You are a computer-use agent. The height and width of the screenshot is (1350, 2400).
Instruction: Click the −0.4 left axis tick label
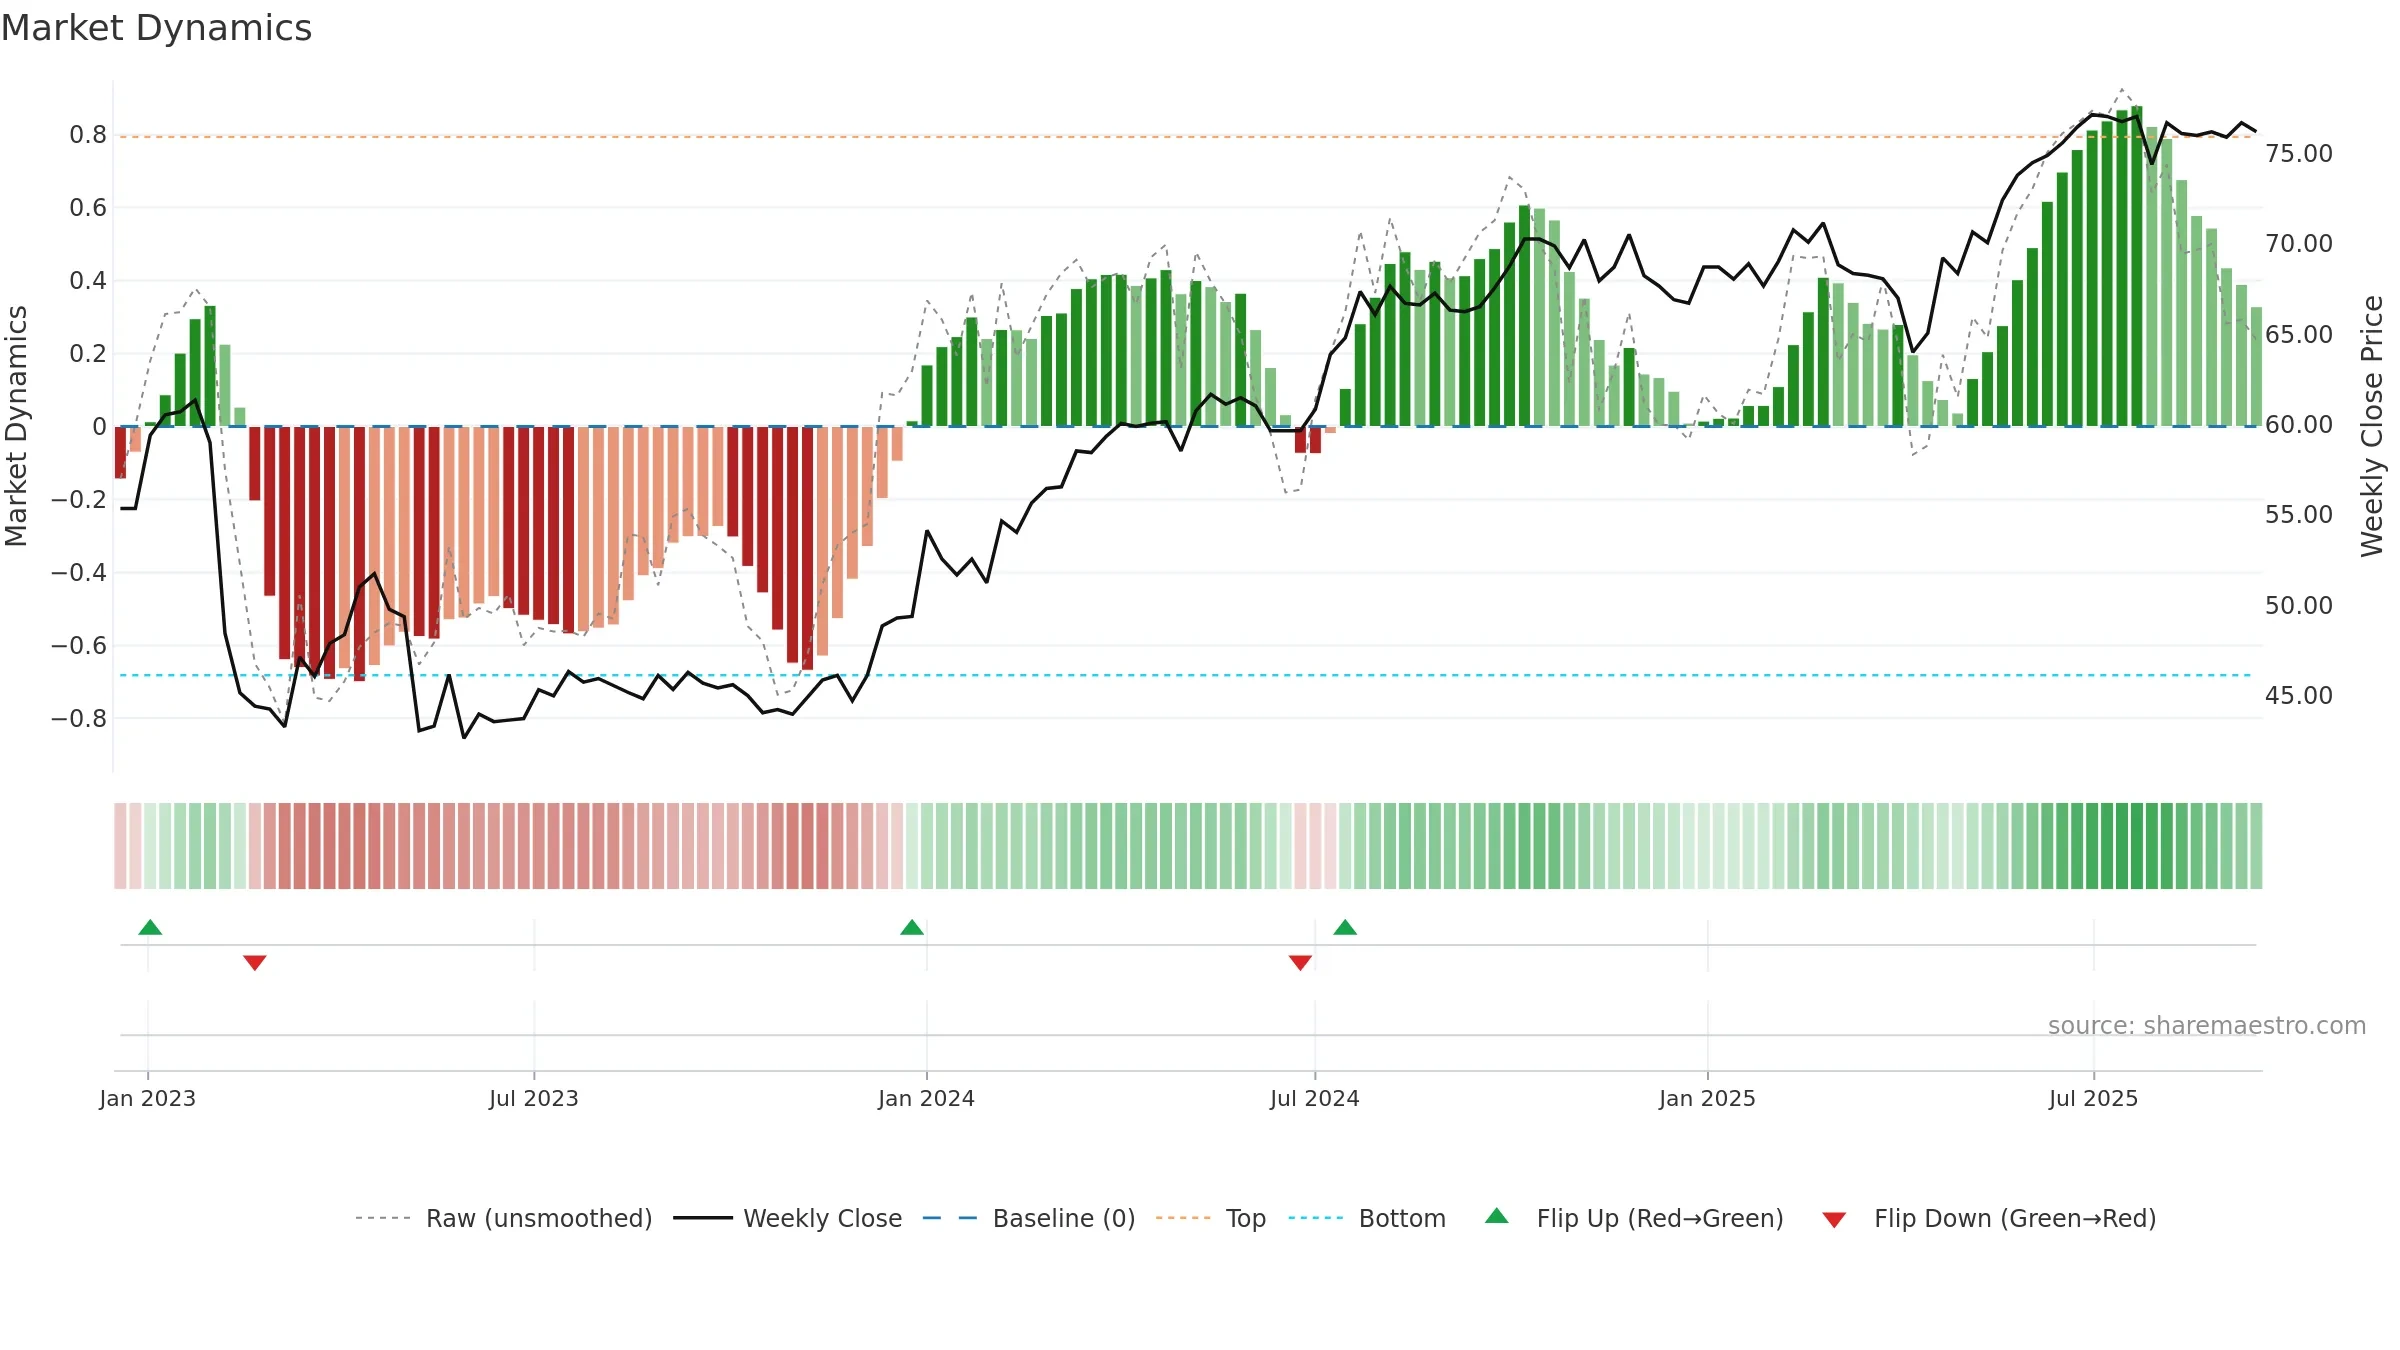(x=79, y=573)
